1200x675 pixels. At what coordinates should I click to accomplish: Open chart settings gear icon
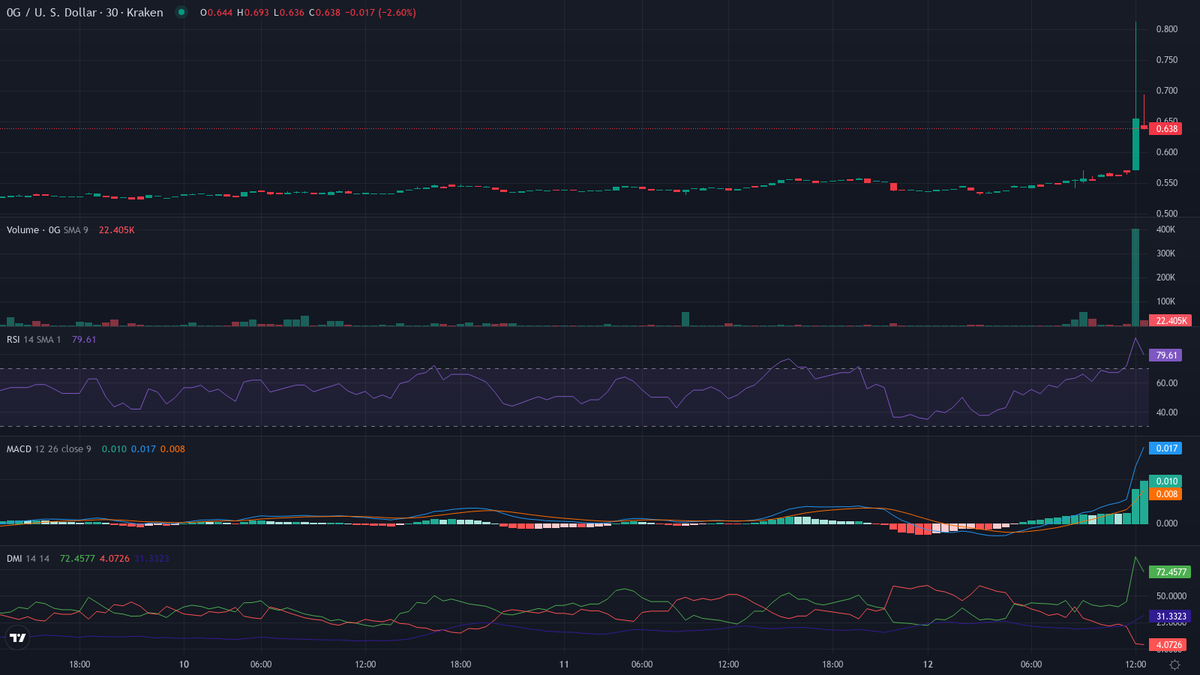pyautogui.click(x=1173, y=664)
